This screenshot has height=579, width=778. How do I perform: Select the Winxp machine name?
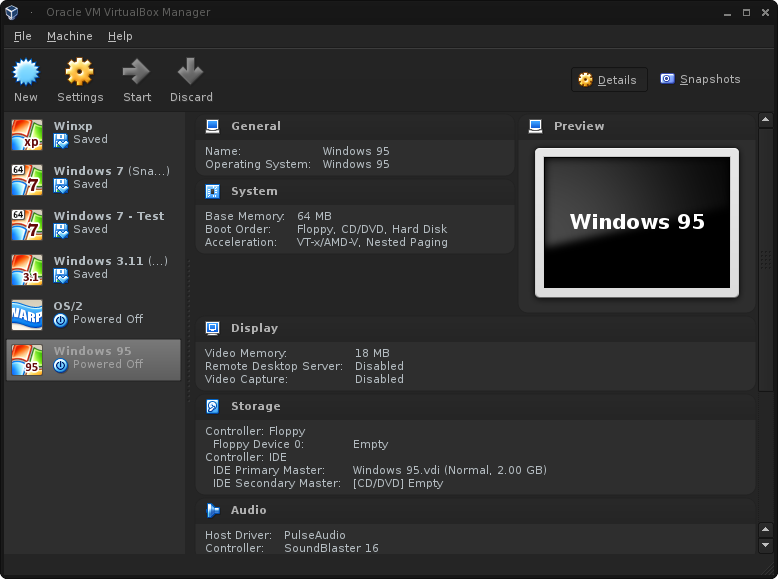[x=73, y=126]
